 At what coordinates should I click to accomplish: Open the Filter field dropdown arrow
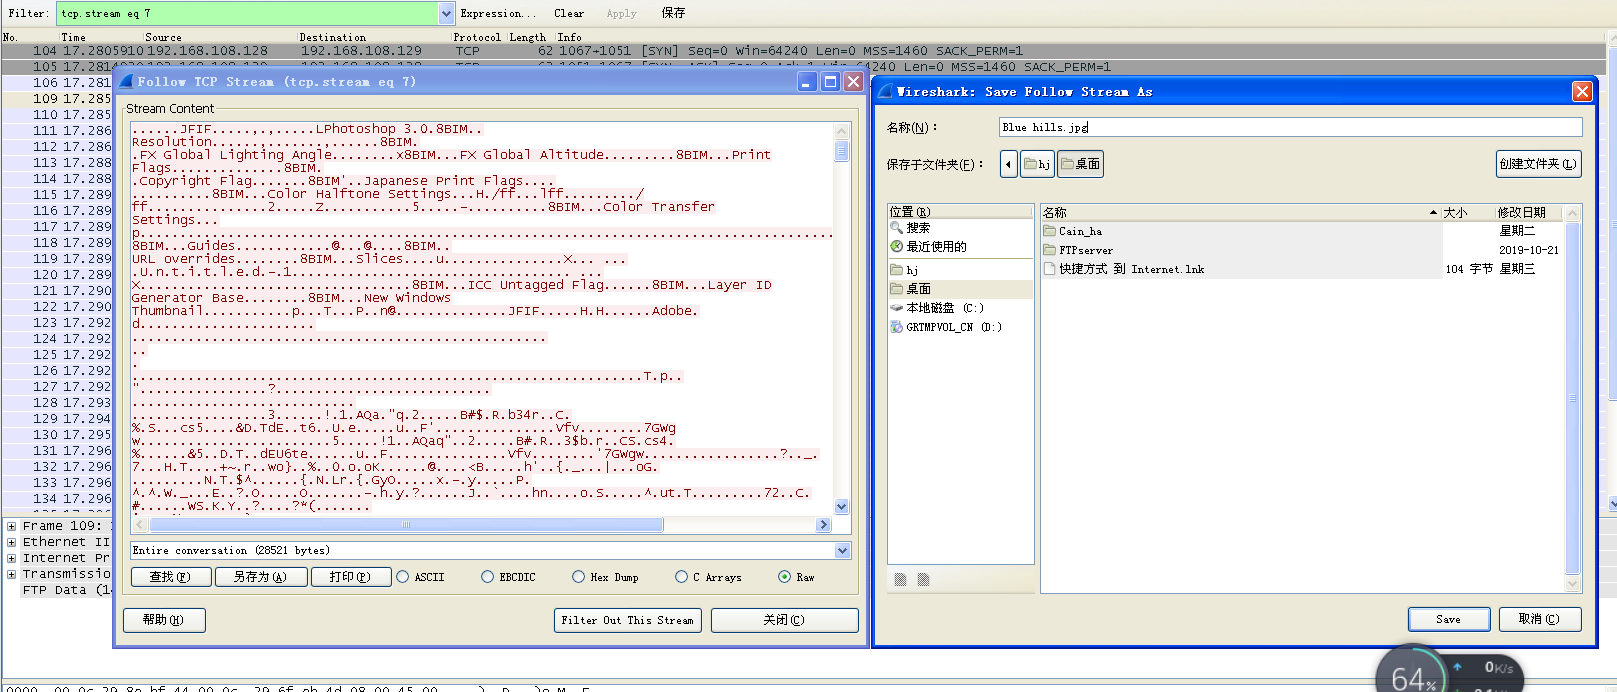[x=446, y=13]
